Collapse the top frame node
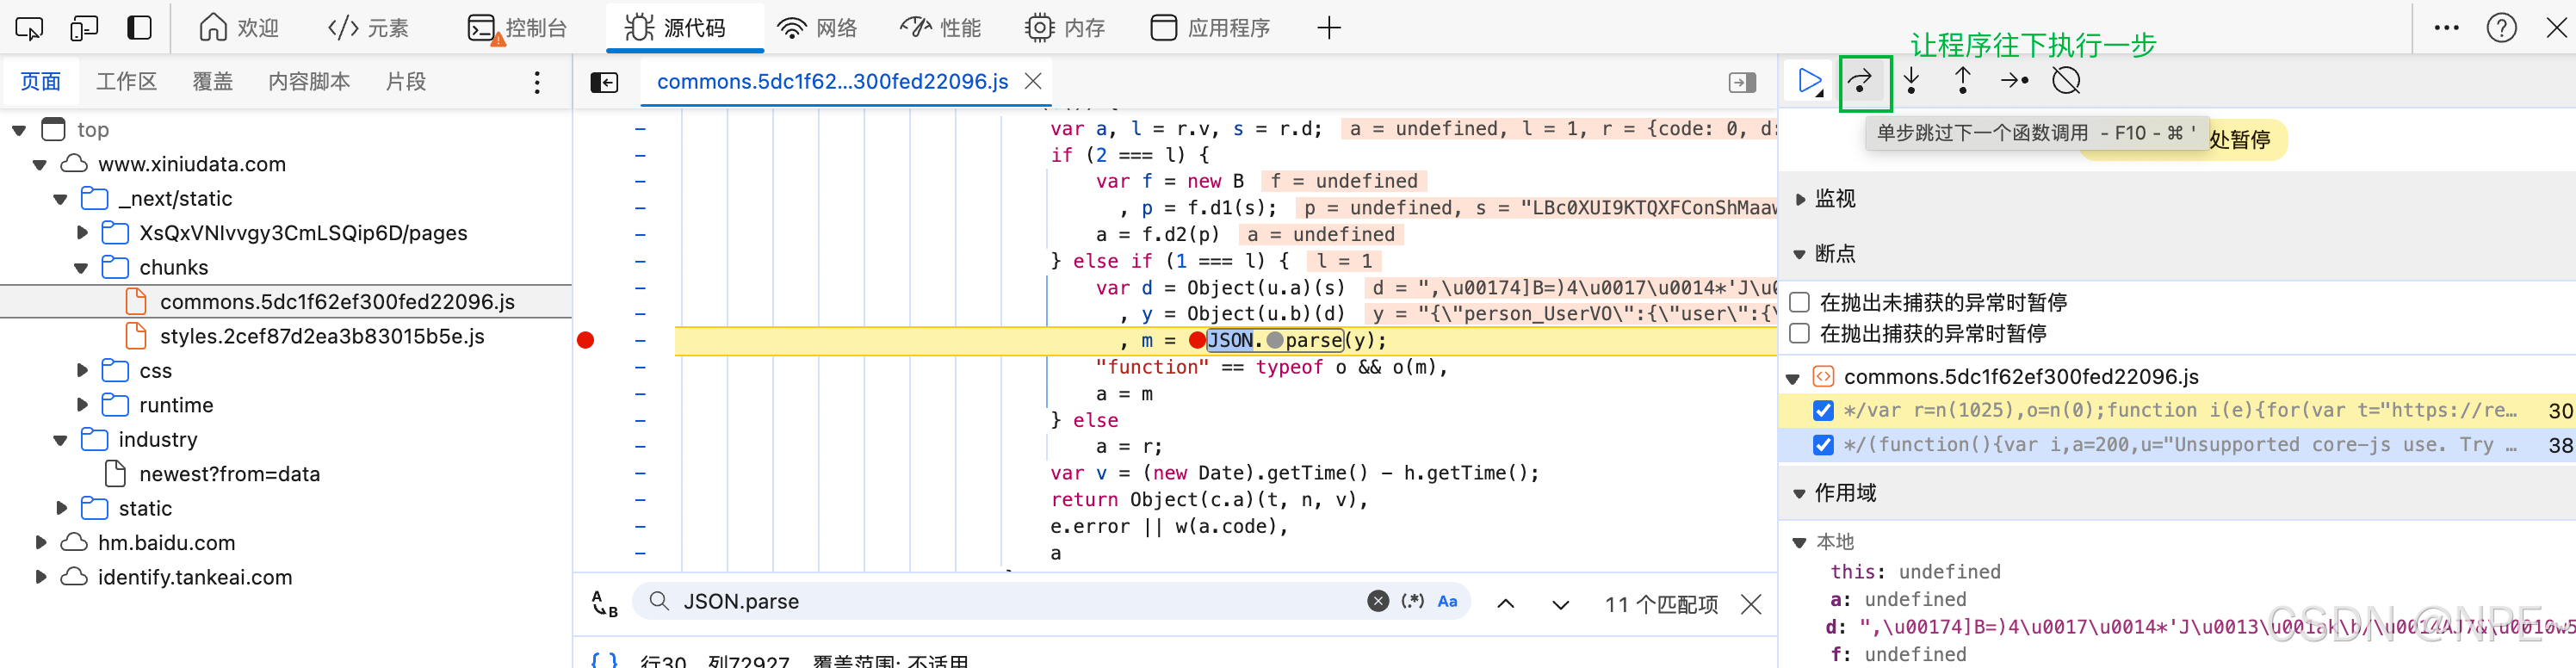This screenshot has height=668, width=2576. tap(19, 130)
